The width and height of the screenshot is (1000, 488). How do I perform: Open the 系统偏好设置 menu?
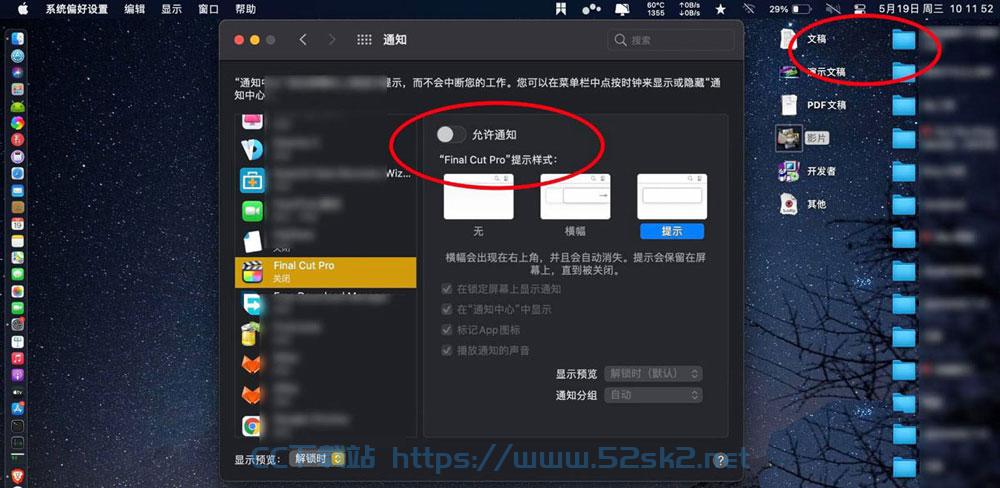(77, 9)
